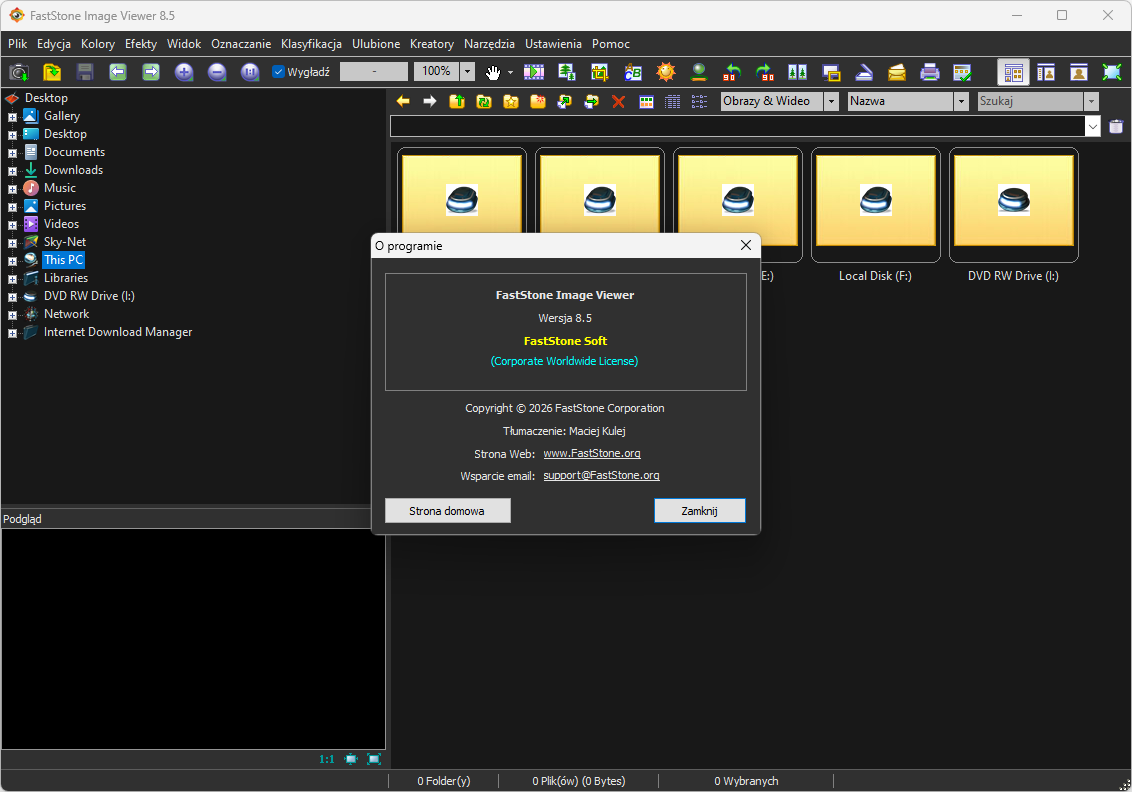Expand the Pictures tree node
Viewport: 1132px width, 792px height.
[x=12, y=207]
